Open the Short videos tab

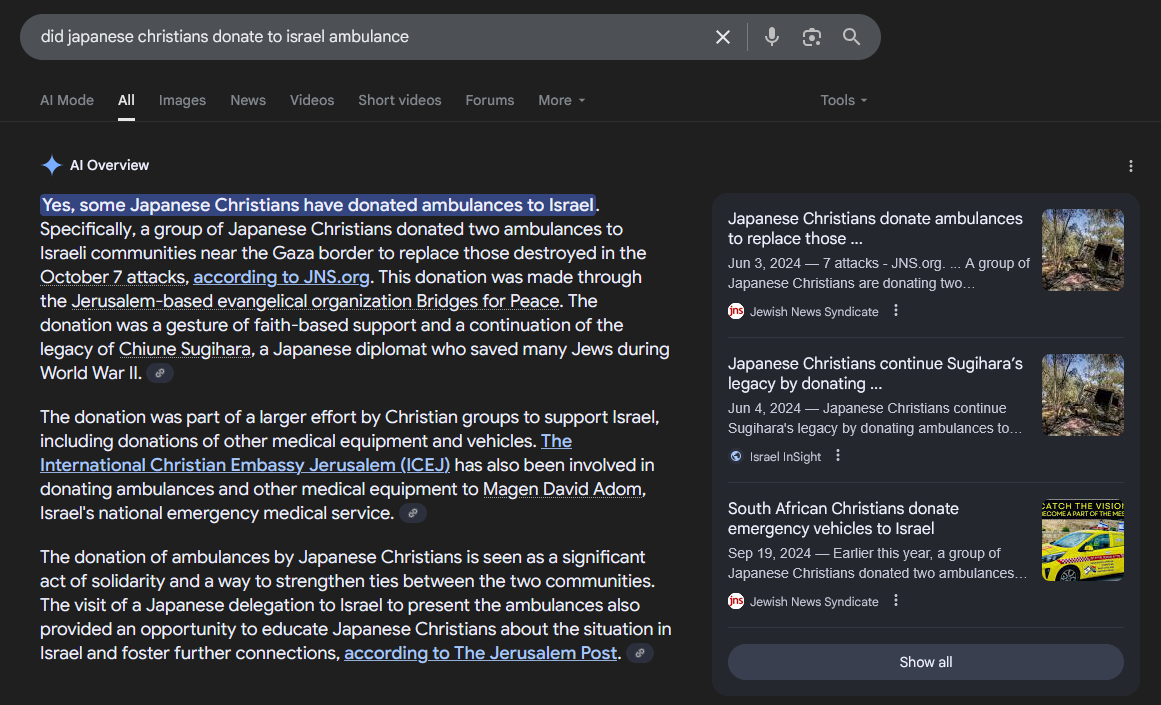click(400, 100)
